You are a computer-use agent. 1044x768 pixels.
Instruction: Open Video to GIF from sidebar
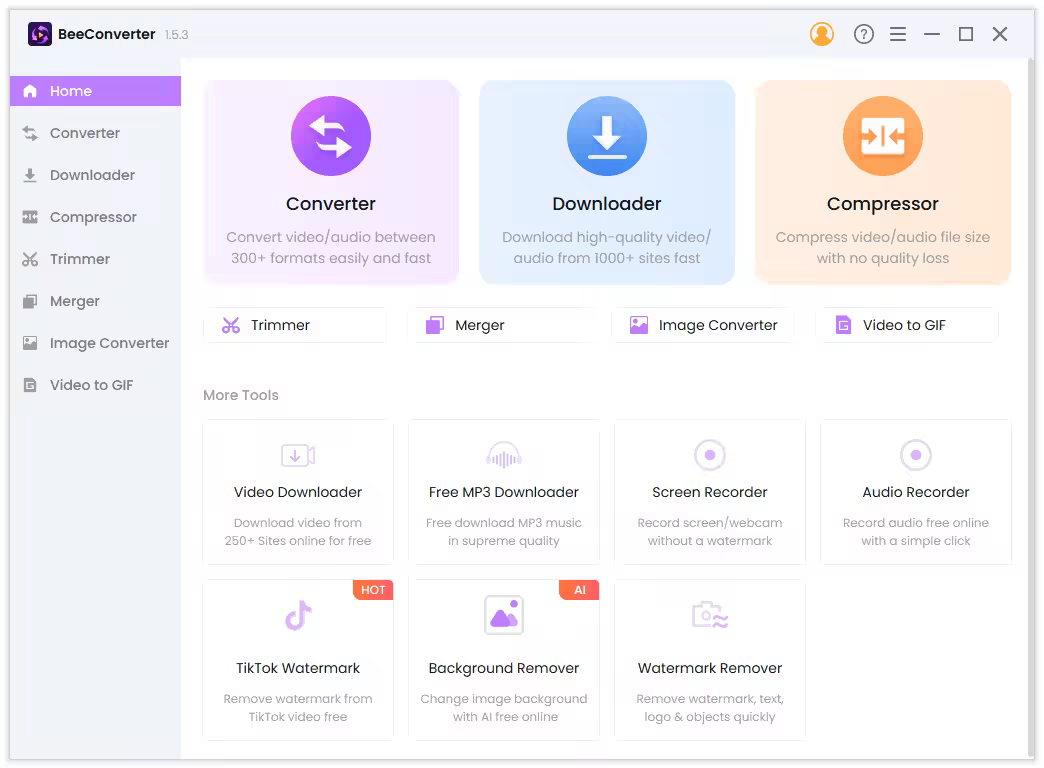[91, 385]
